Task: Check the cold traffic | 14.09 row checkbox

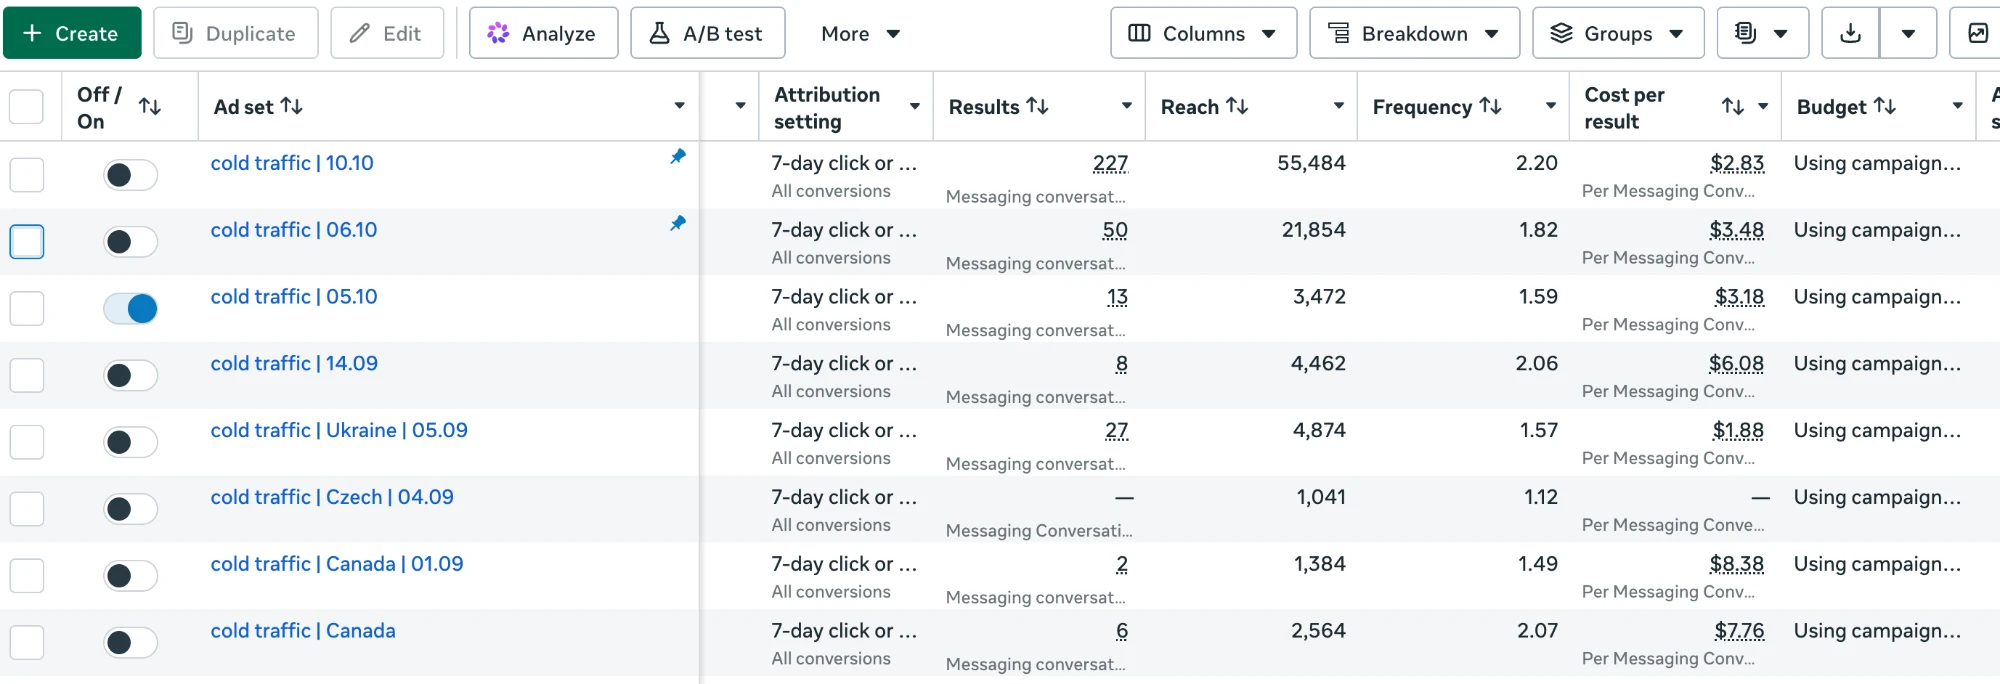Action: [x=26, y=375]
